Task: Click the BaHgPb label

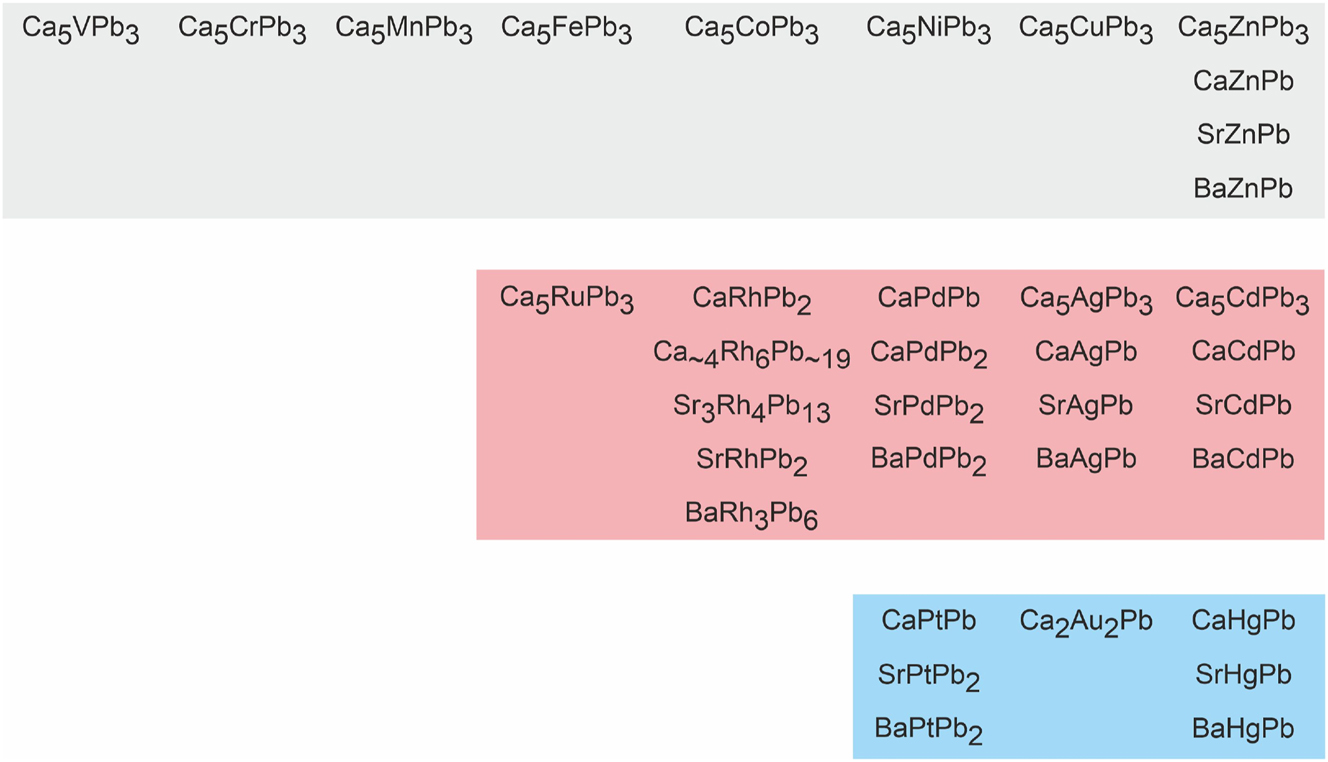Action: [1243, 729]
